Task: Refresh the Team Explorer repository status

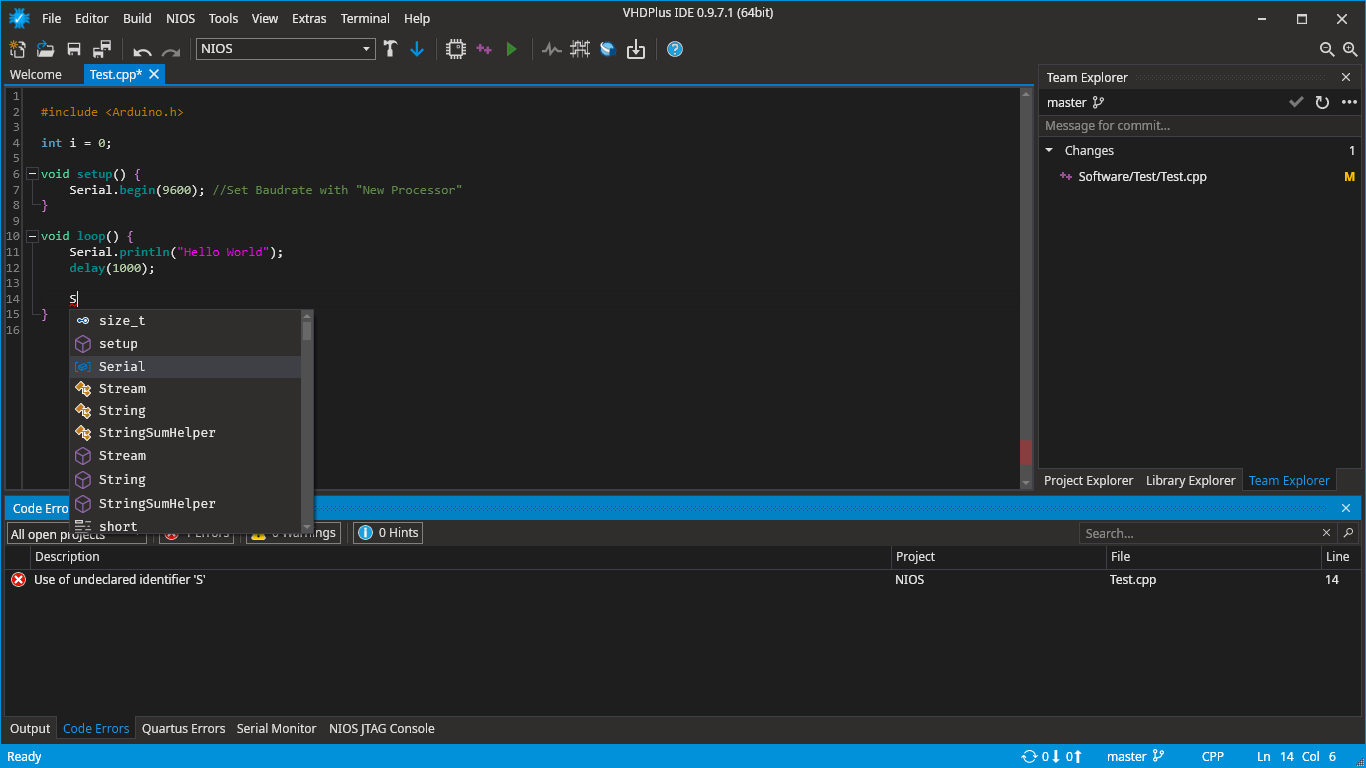Action: click(1322, 102)
